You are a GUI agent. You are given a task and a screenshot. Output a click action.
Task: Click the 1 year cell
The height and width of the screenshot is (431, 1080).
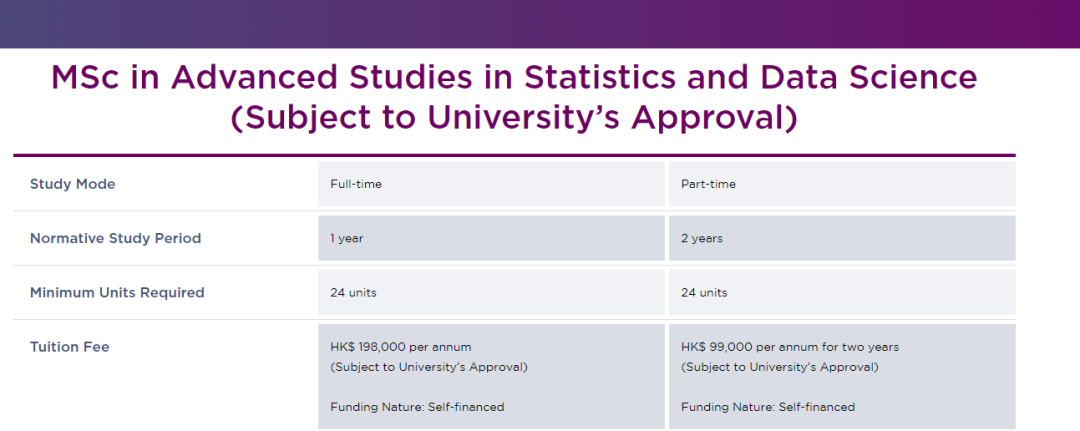pyautogui.click(x=491, y=238)
